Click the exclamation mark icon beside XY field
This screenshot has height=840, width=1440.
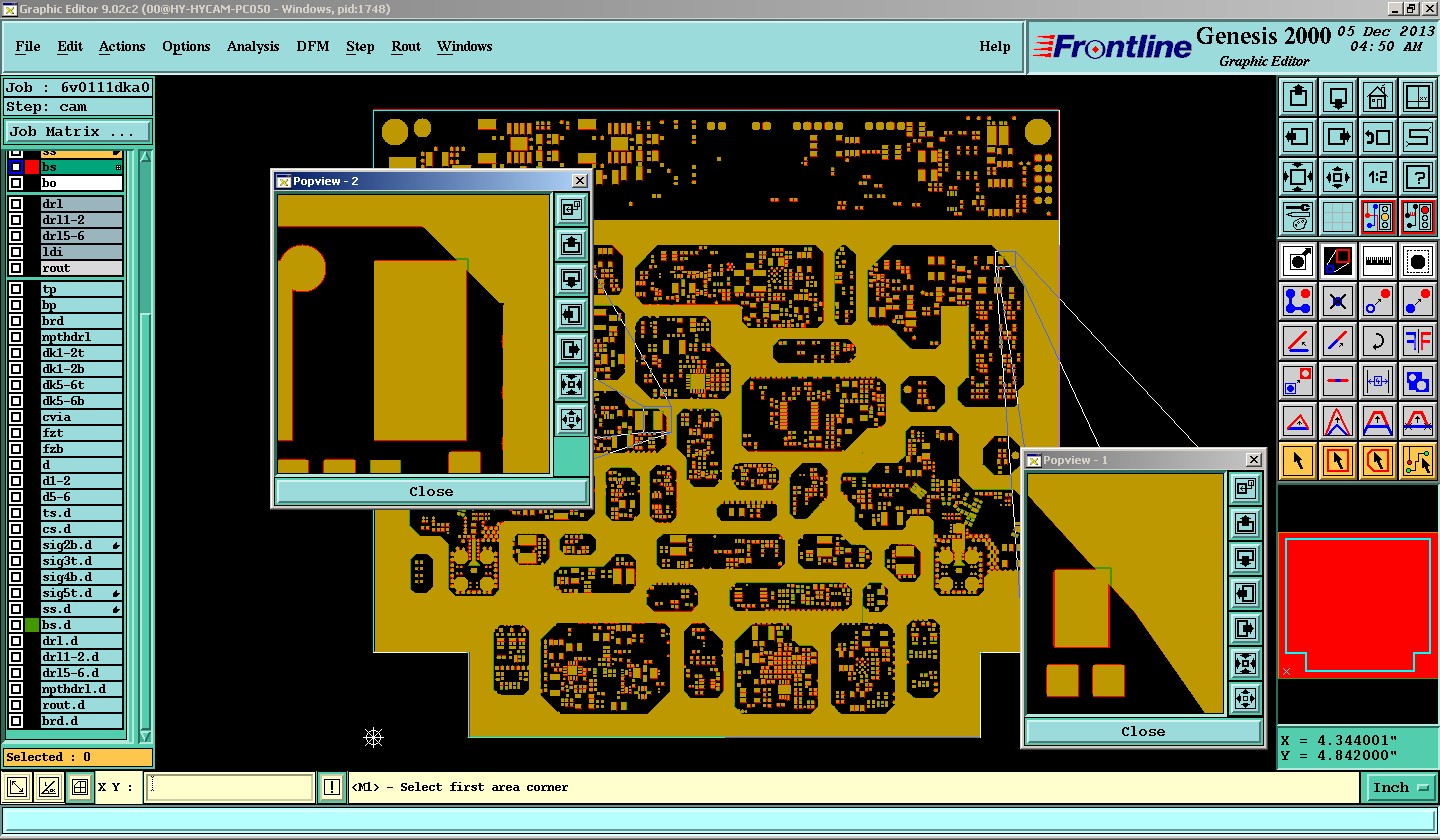coord(332,788)
